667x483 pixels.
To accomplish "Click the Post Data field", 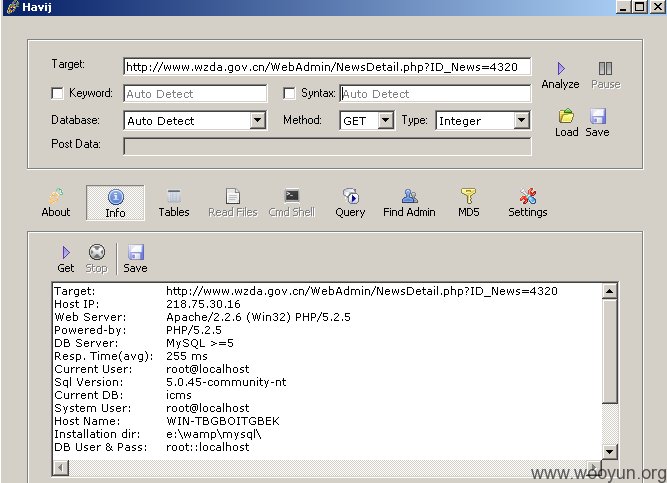I will click(x=327, y=147).
